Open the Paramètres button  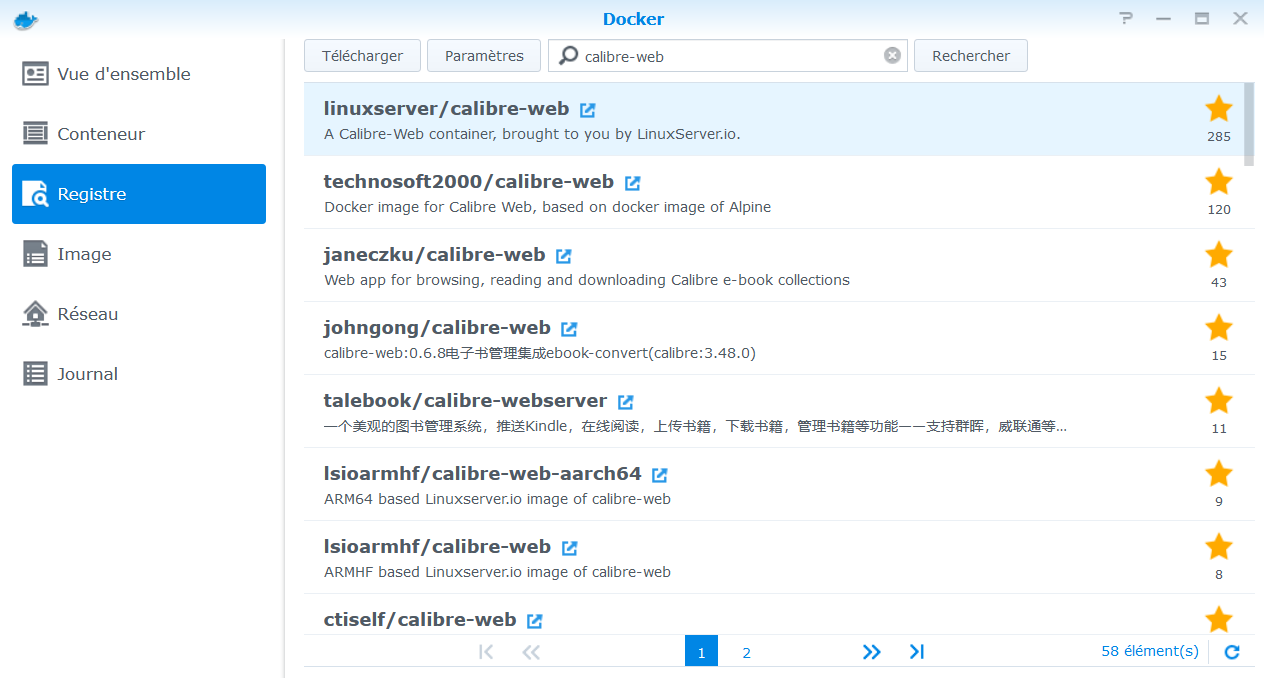(484, 56)
